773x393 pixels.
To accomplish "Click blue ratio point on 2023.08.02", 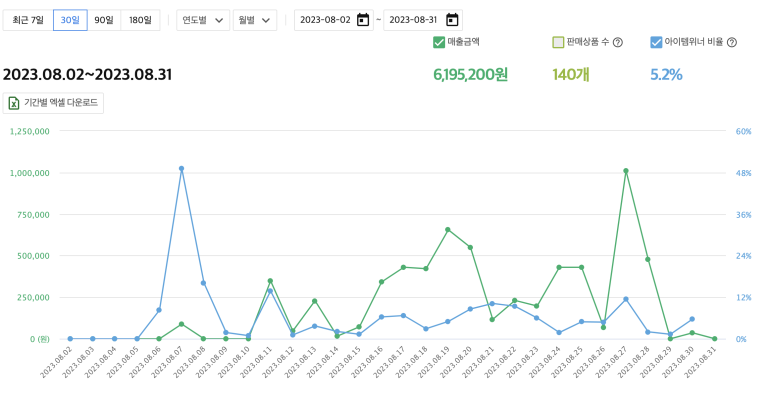I will (70, 339).
